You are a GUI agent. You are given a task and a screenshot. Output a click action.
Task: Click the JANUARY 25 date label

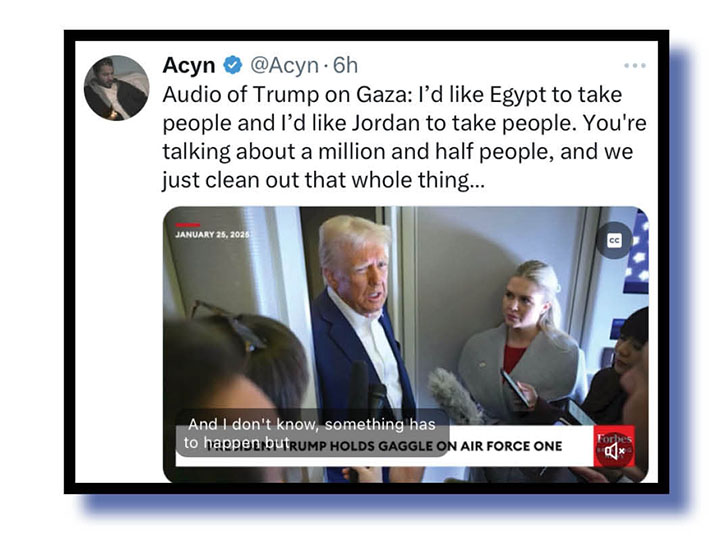coord(213,235)
